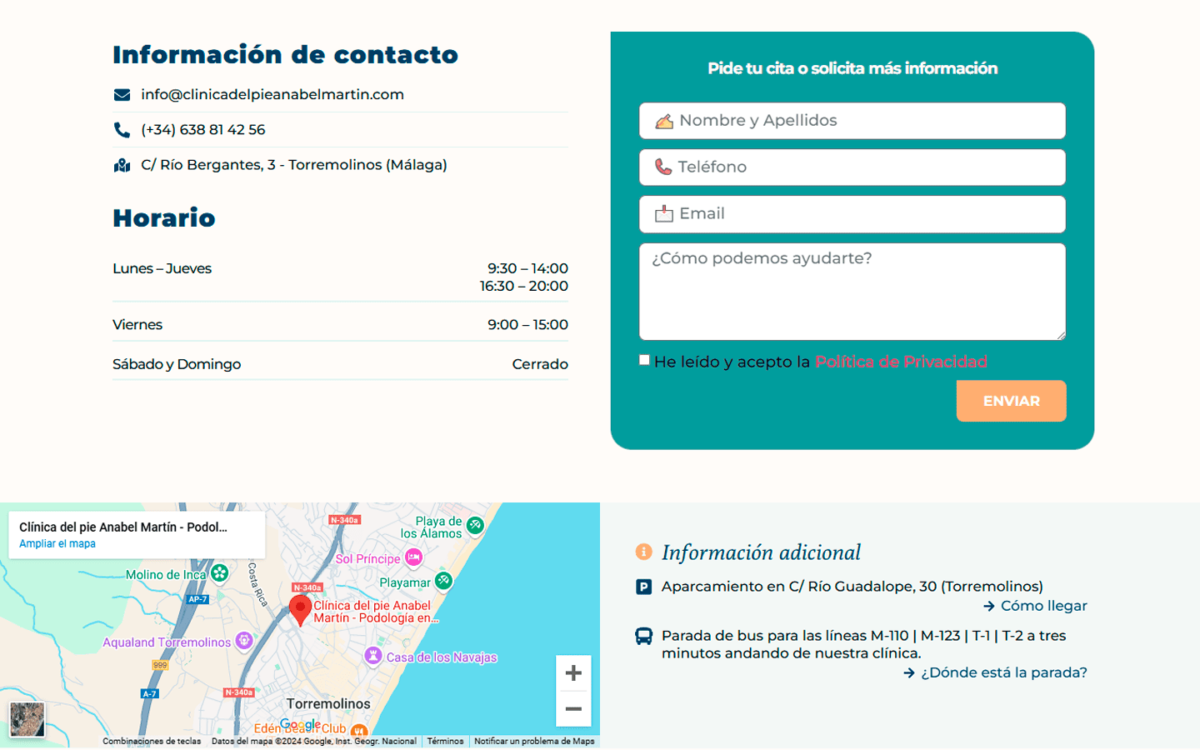Click the map zoom-in plus control
1200x750 pixels.
pos(573,673)
